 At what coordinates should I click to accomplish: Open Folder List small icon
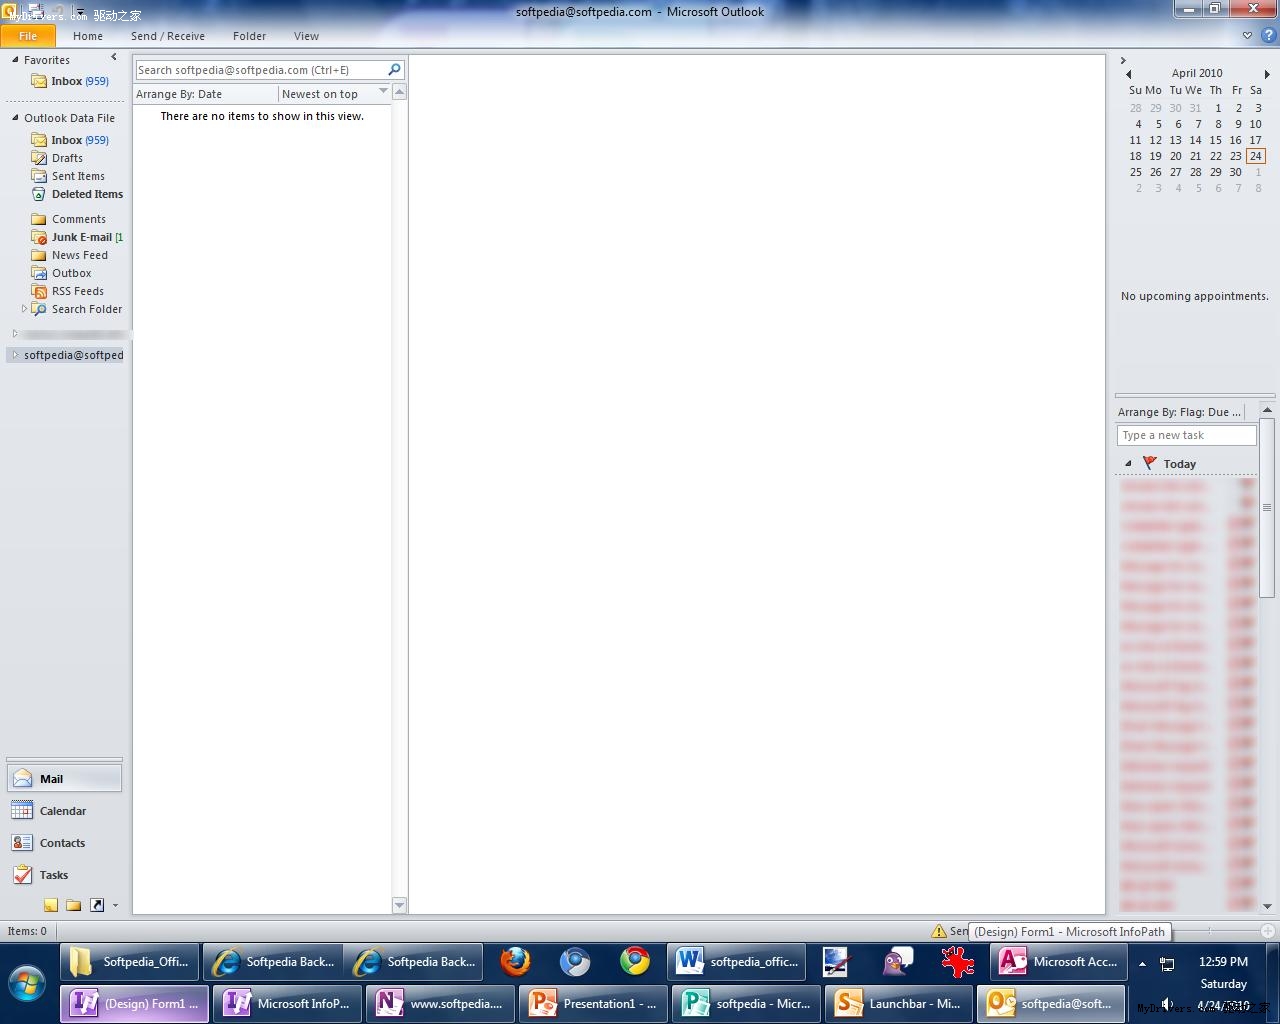pos(74,905)
